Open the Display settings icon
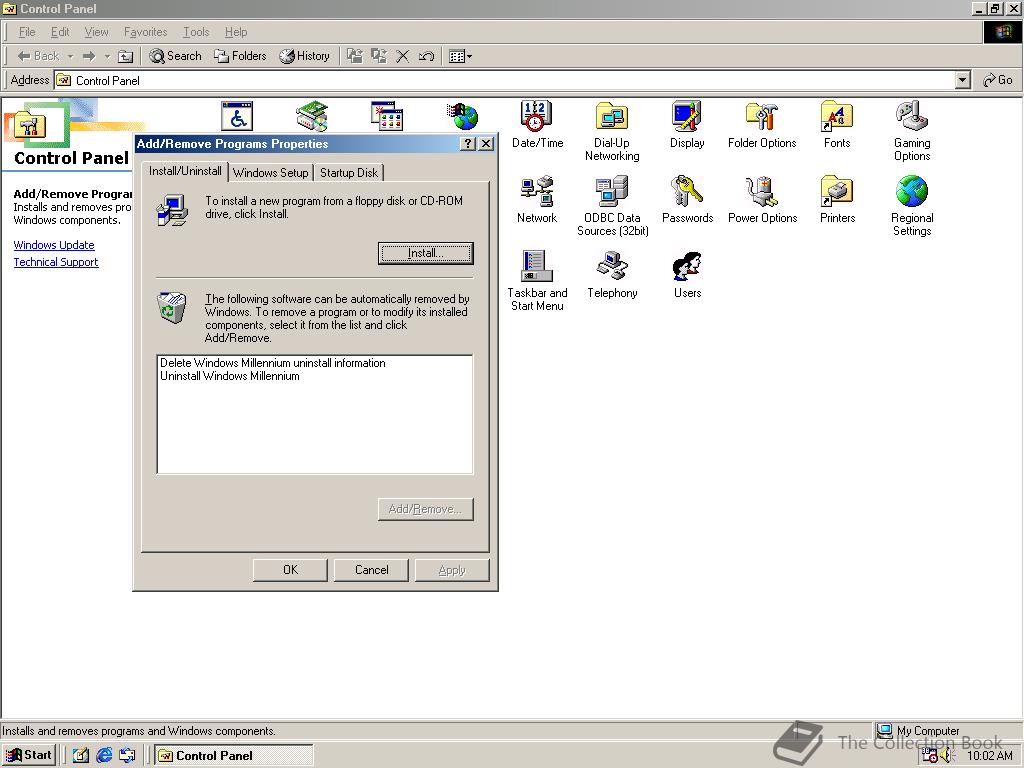 687,124
